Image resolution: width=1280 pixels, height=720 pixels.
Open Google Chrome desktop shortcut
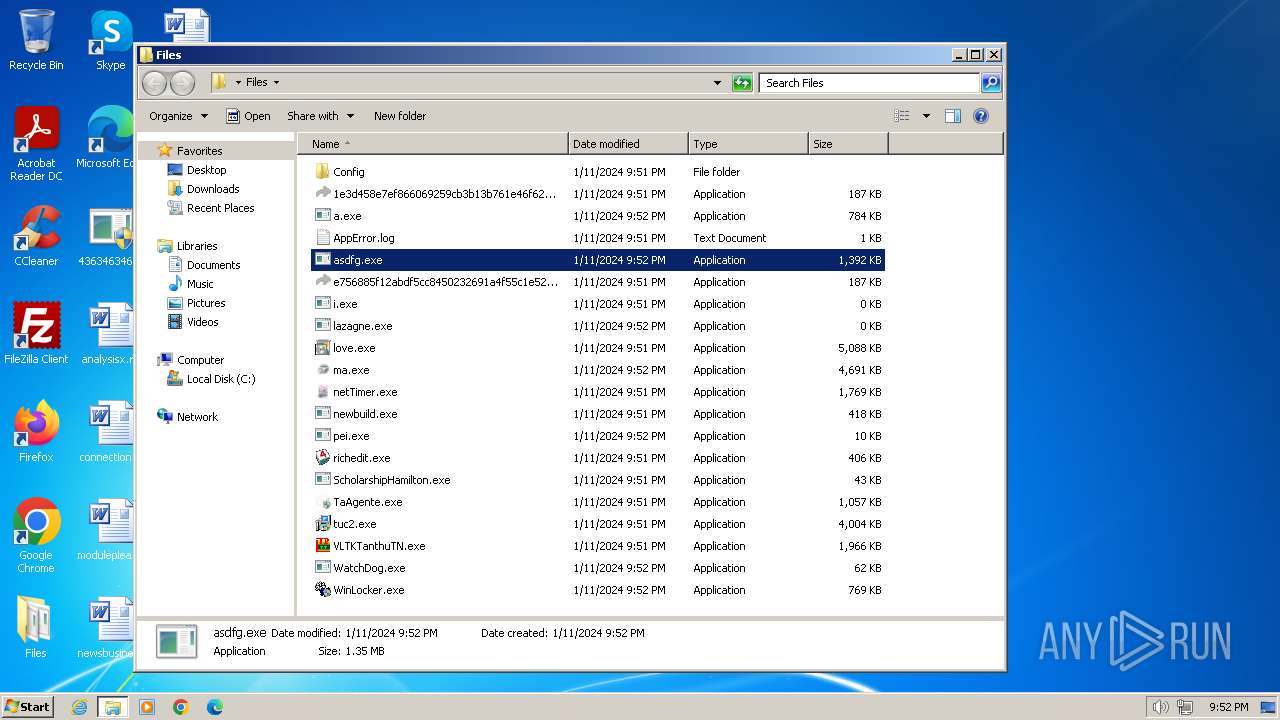[36, 535]
